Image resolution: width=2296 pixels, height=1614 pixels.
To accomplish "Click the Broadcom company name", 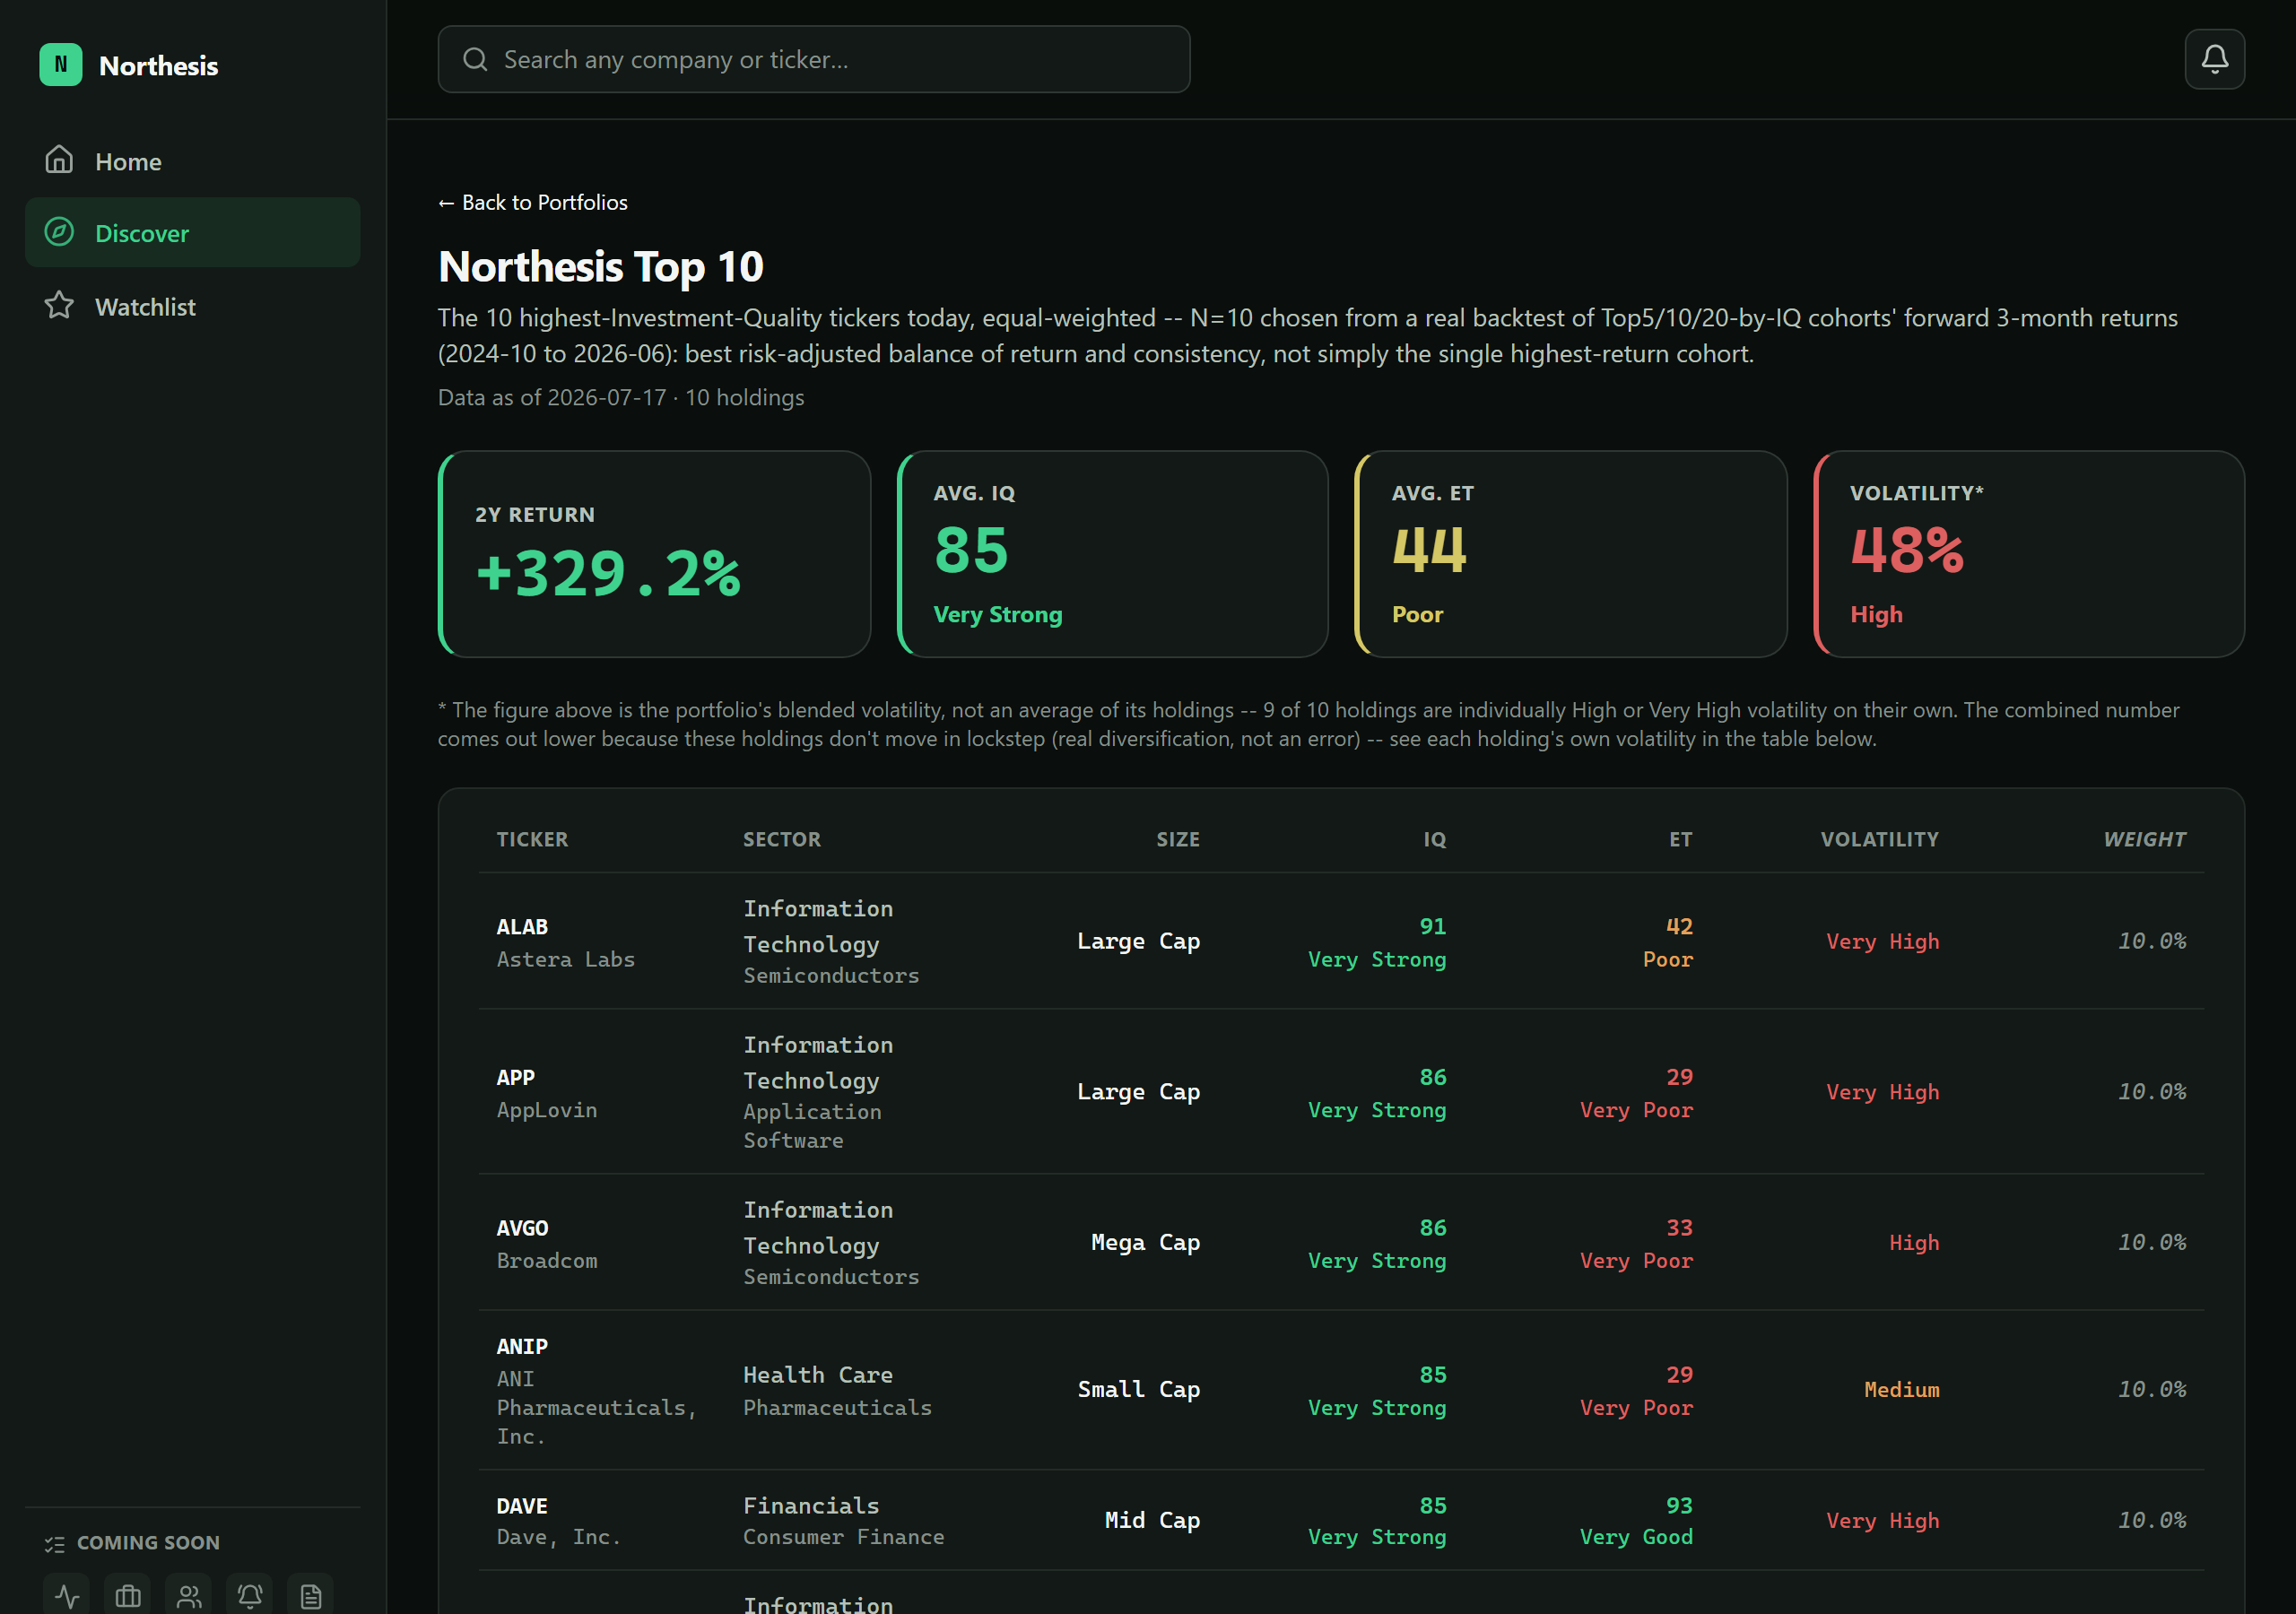I will (x=547, y=1261).
